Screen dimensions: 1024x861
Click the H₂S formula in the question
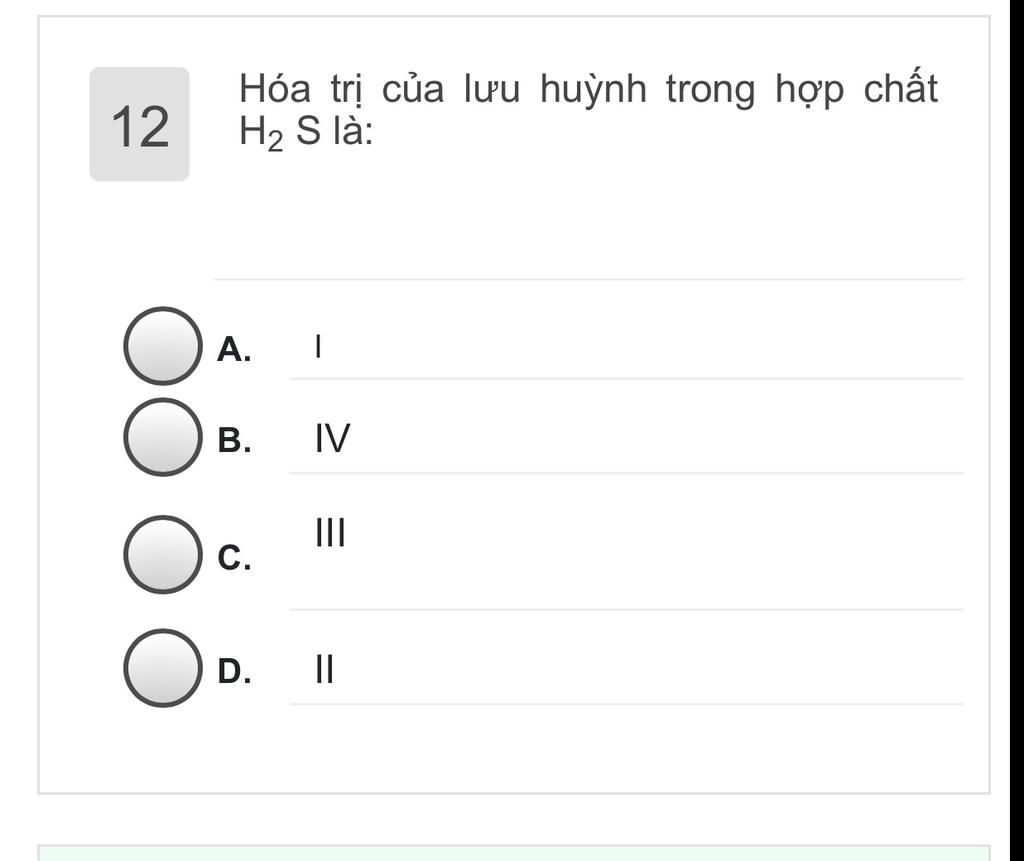coord(279,133)
